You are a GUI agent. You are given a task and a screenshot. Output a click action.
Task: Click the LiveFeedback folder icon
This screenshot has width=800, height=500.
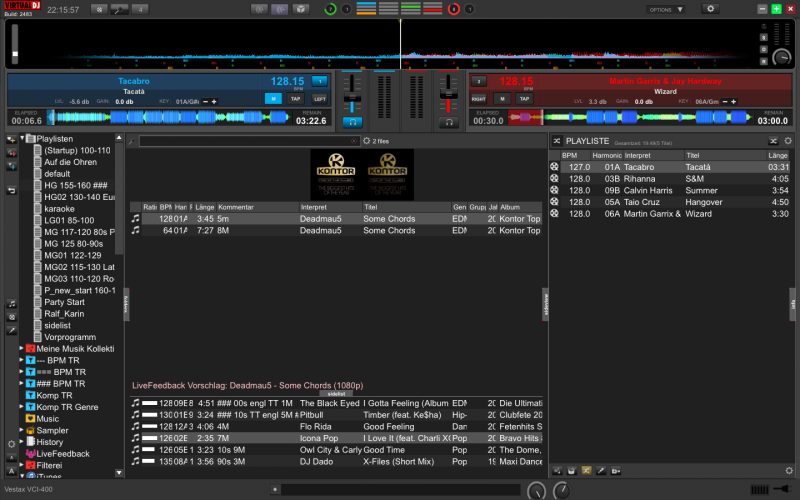30,454
